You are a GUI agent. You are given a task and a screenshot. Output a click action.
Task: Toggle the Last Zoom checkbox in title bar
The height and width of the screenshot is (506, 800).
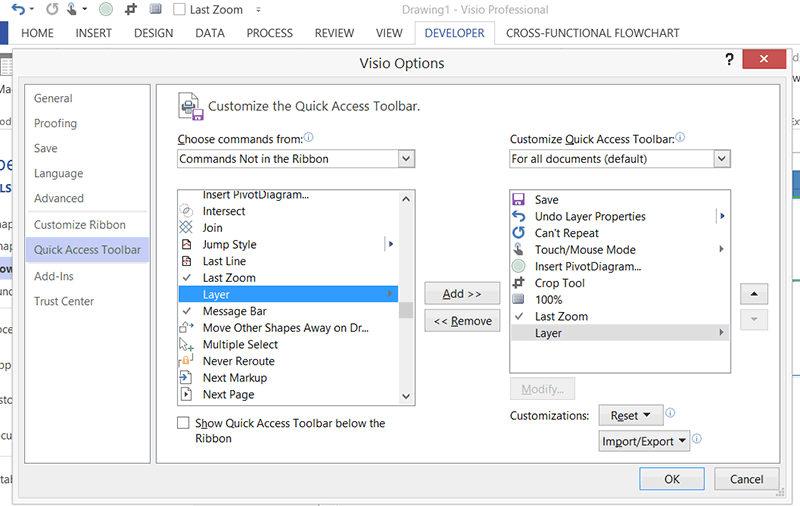pyautogui.click(x=179, y=10)
